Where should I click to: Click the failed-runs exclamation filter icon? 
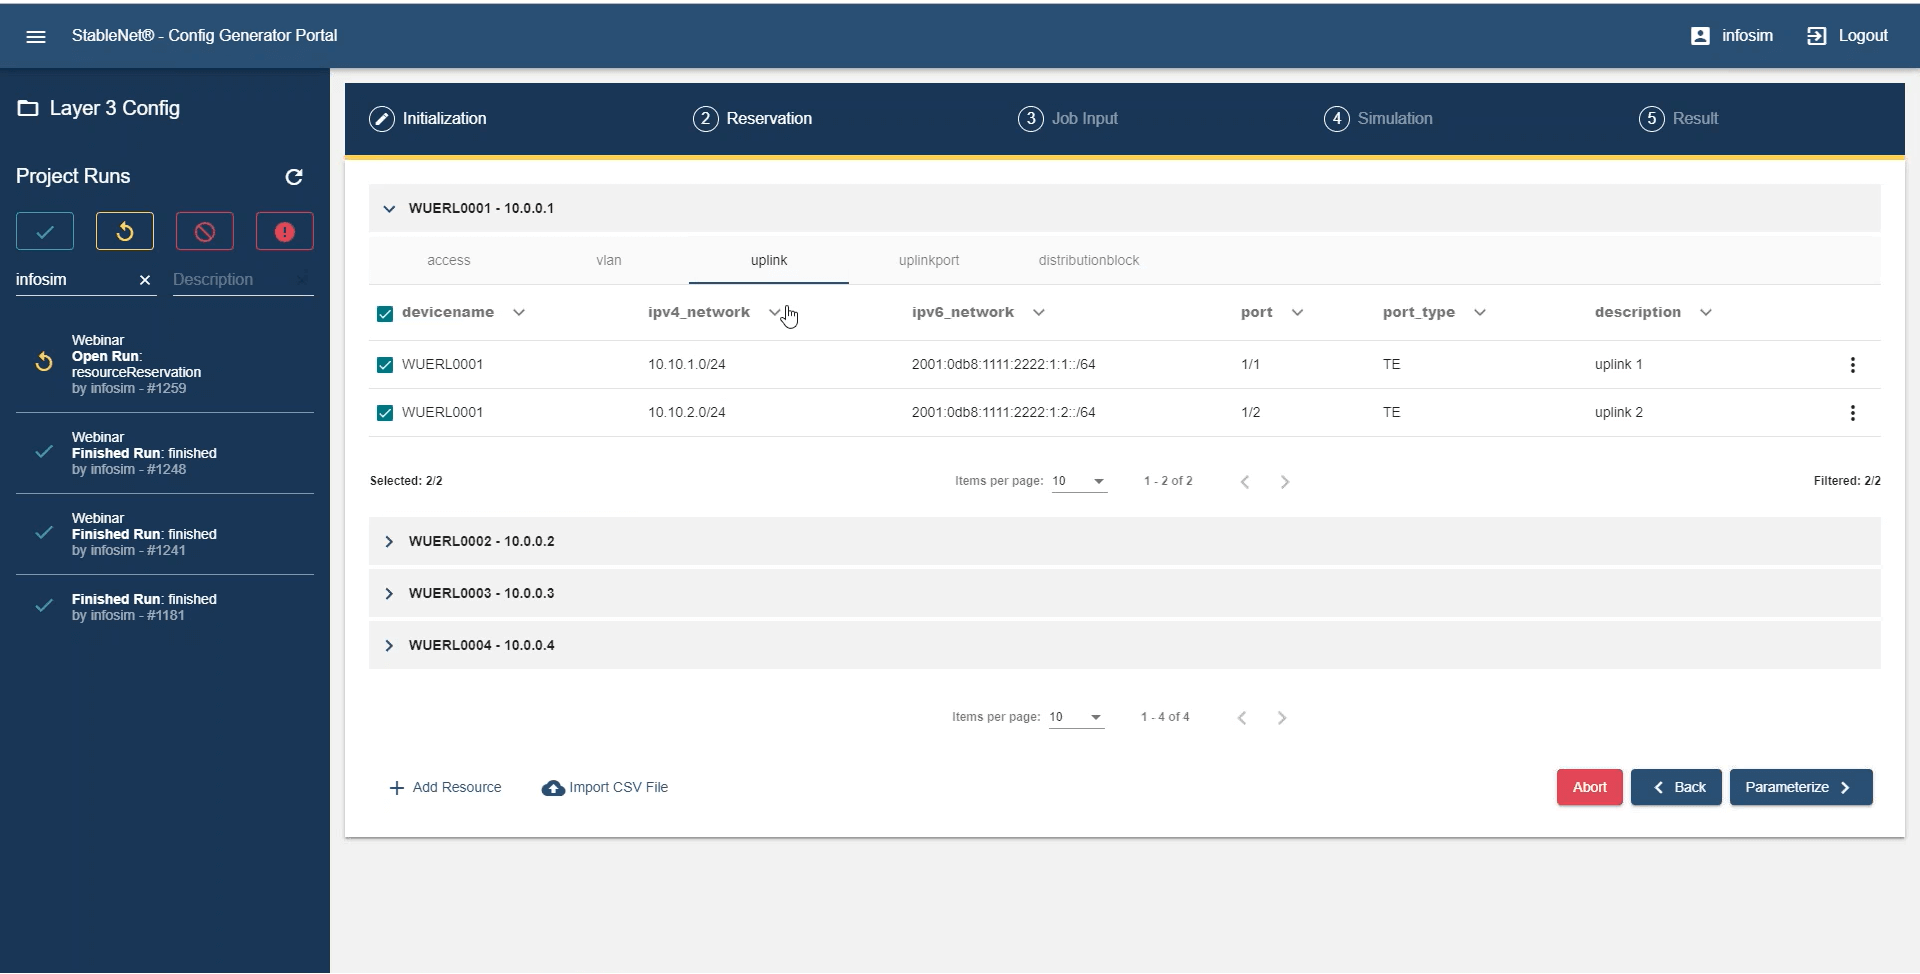(x=284, y=231)
